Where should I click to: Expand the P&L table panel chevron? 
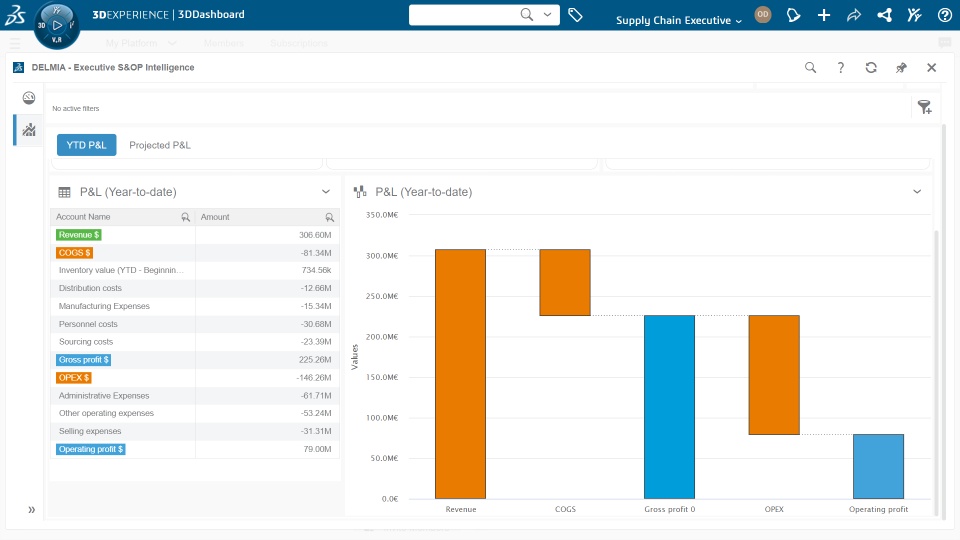pos(326,192)
